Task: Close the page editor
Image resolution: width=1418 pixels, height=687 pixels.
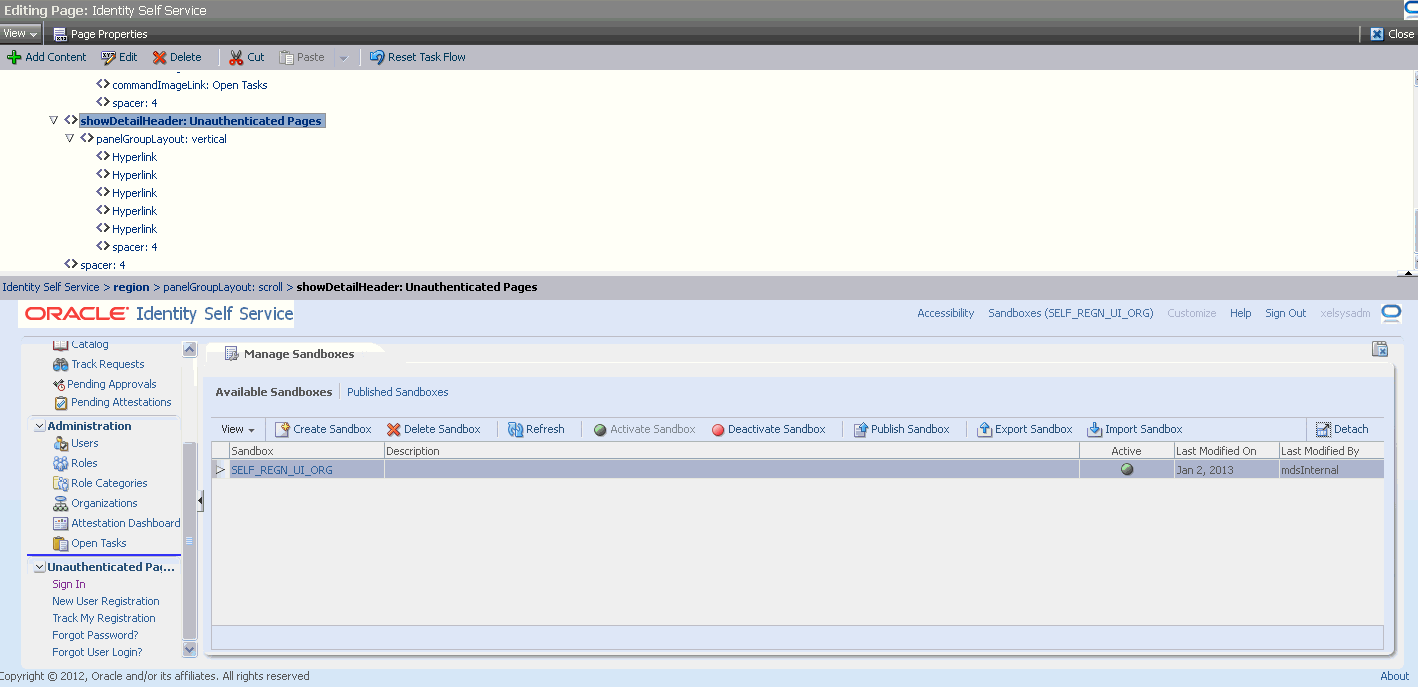Action: (1392, 34)
